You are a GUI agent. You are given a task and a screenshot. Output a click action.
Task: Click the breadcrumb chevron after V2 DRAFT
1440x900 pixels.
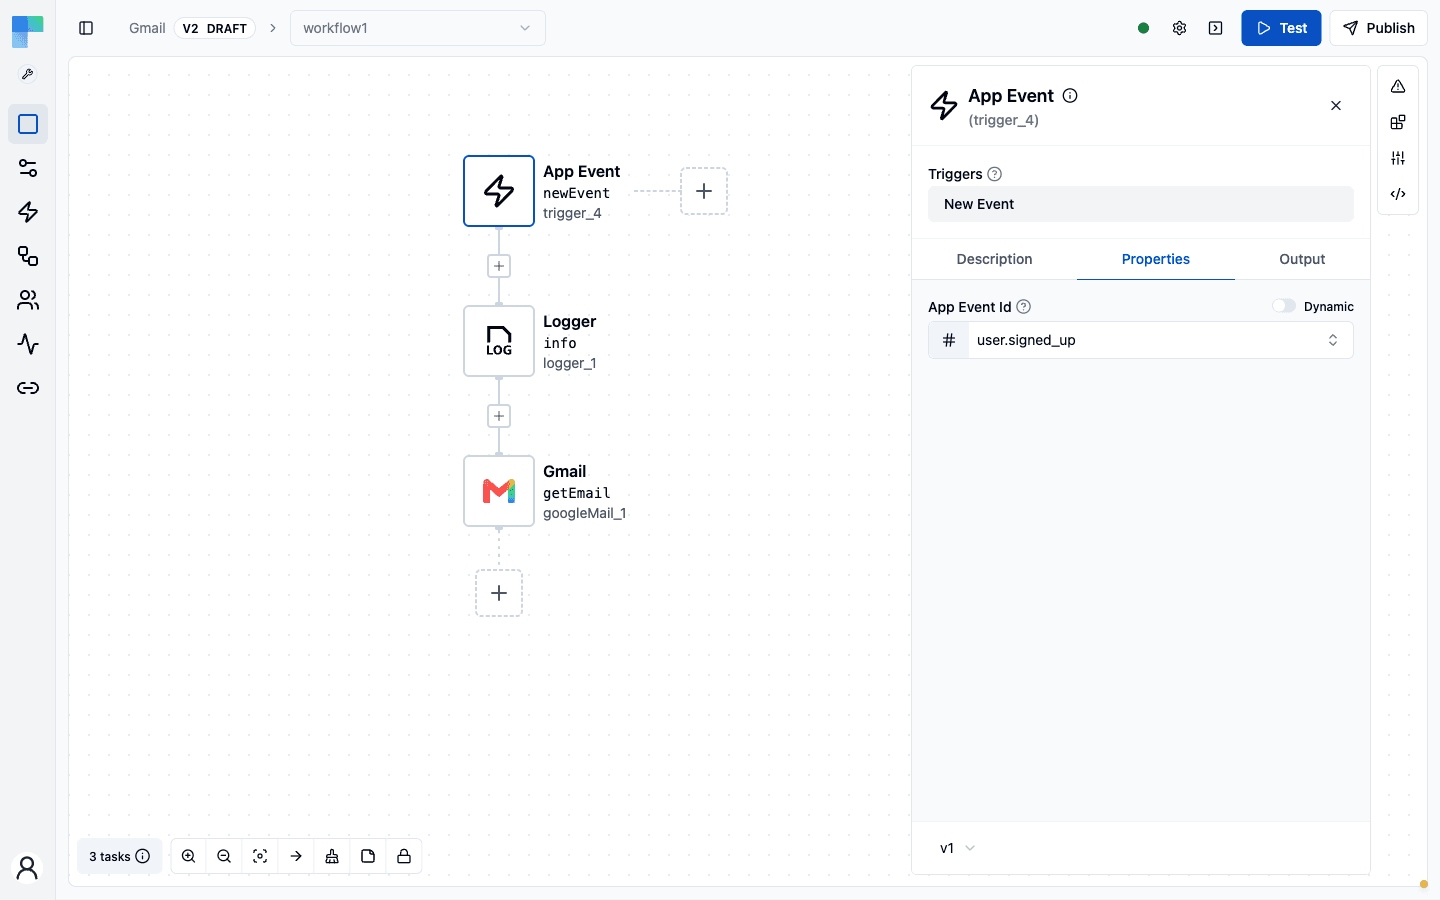pos(272,28)
